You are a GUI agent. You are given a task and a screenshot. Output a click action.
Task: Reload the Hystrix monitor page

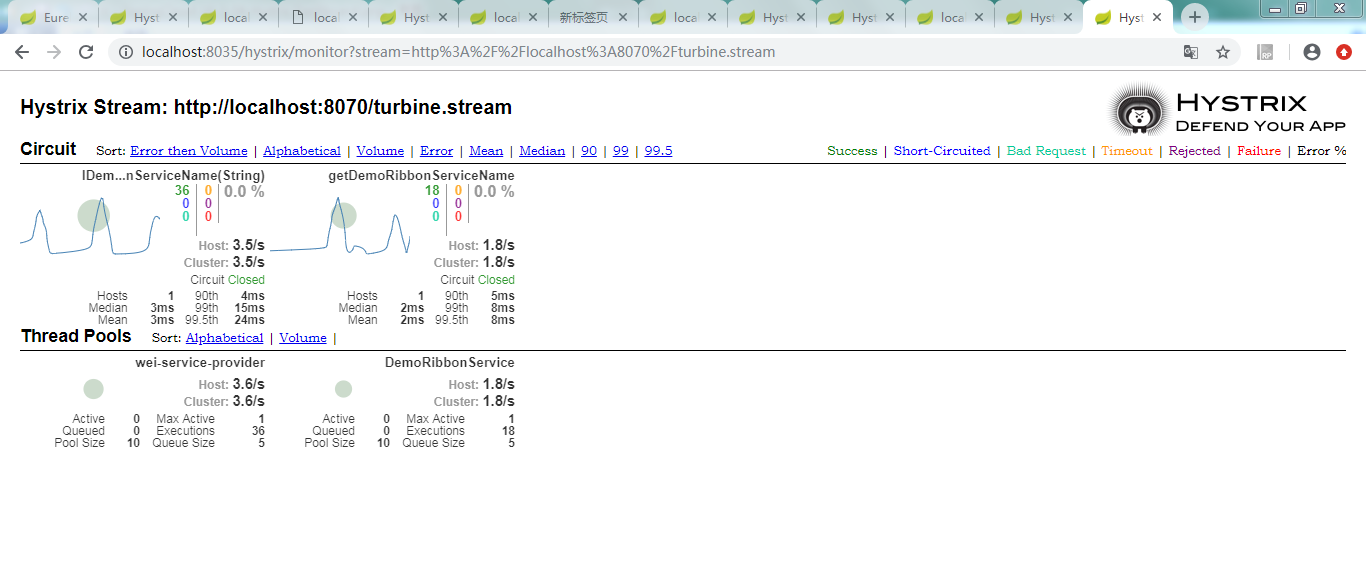87,52
